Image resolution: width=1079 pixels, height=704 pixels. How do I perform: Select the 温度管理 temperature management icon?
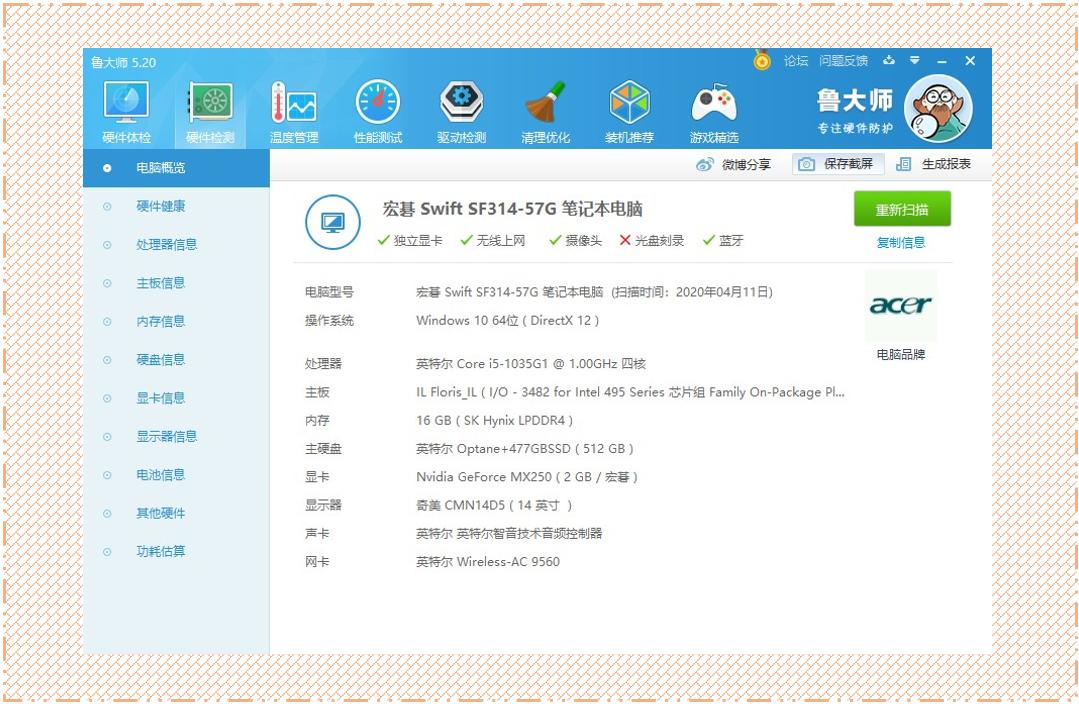[x=293, y=108]
